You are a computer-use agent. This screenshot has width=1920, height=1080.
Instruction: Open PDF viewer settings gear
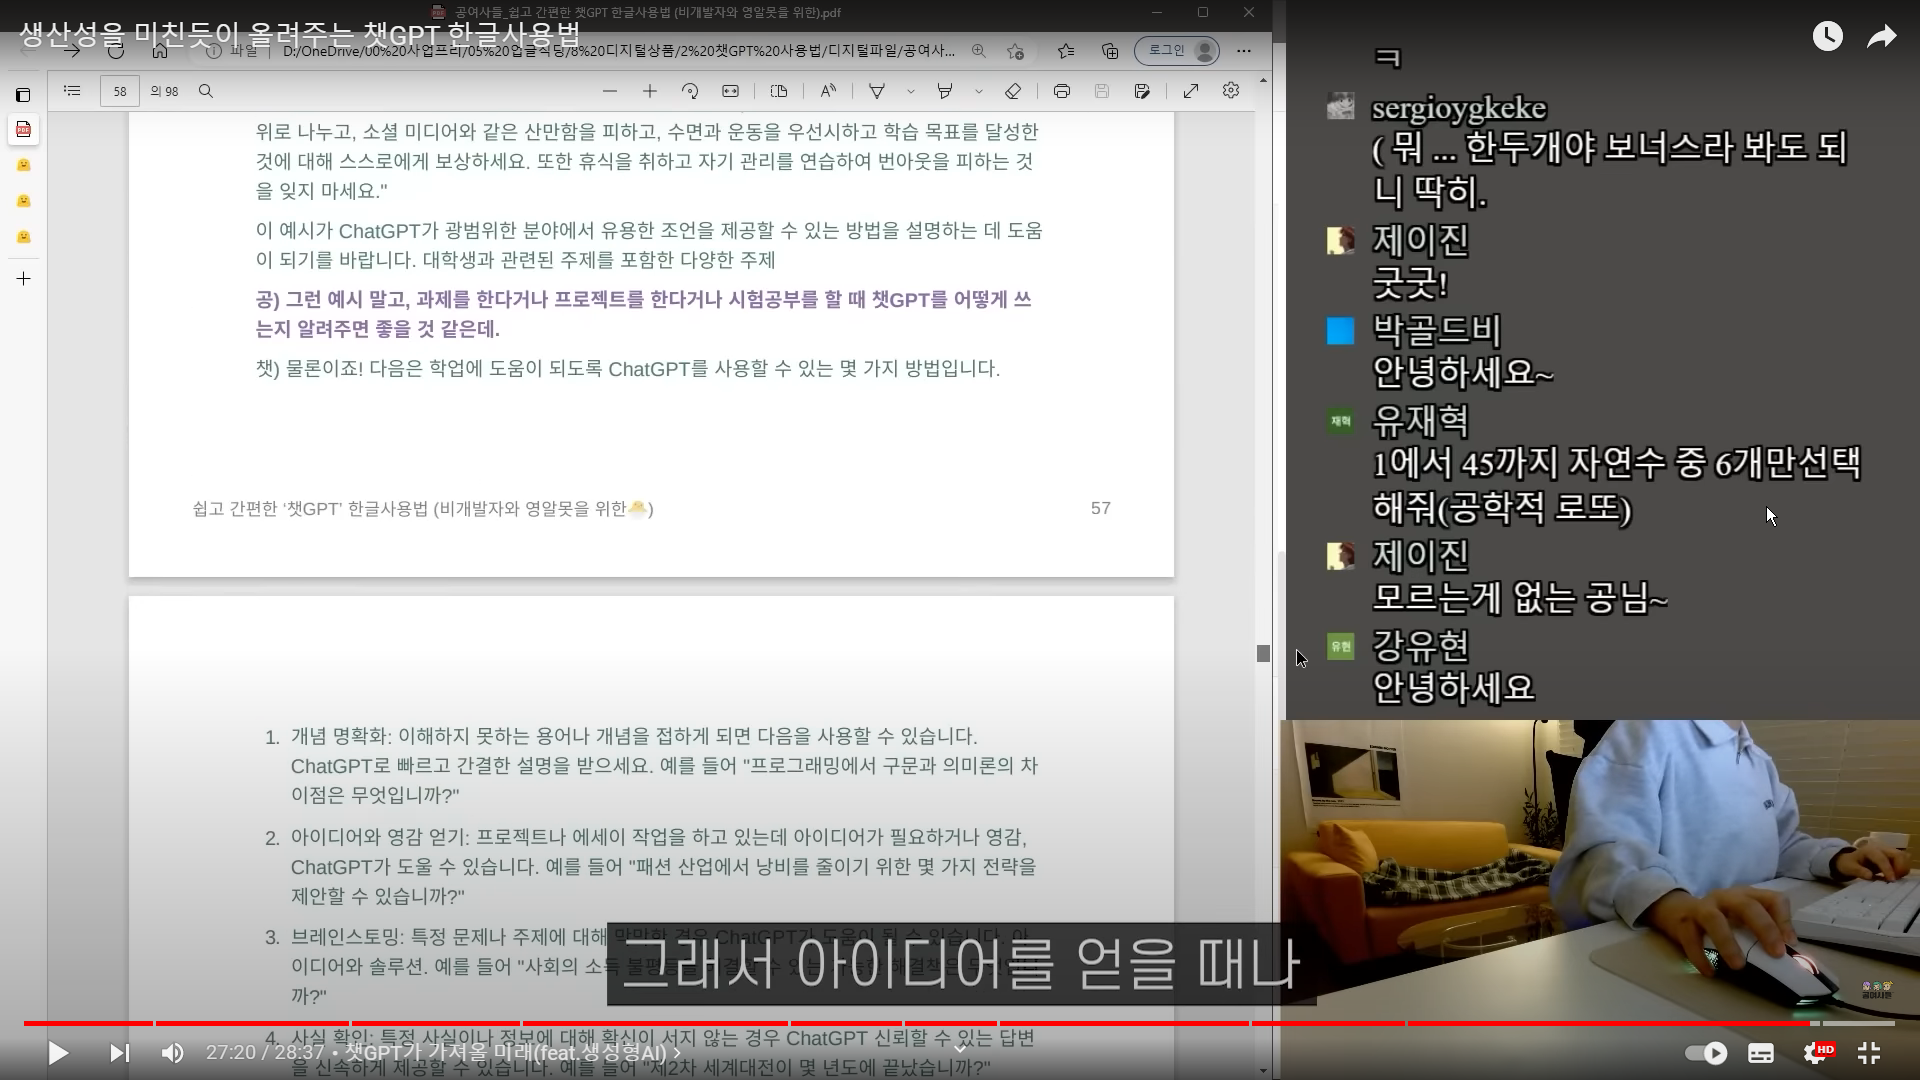(1231, 91)
